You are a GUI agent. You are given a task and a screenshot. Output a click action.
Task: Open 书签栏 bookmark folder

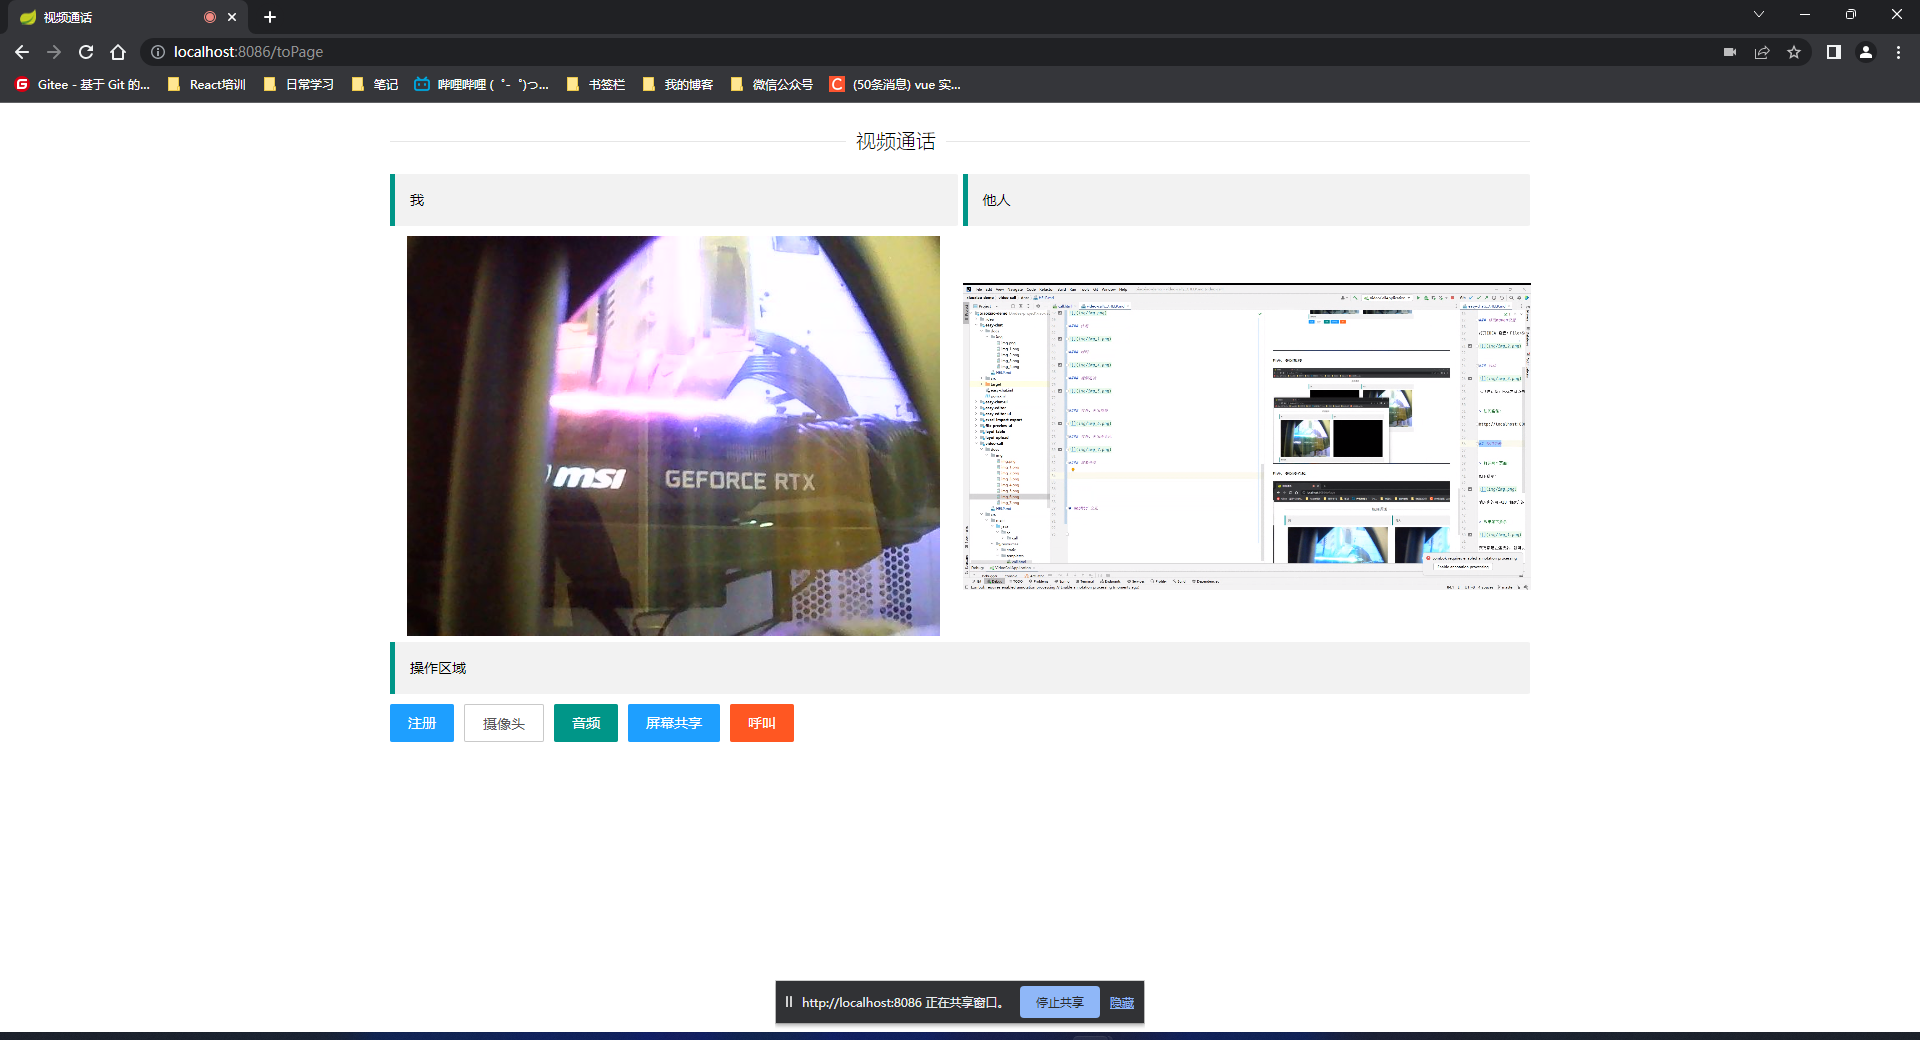tap(596, 84)
